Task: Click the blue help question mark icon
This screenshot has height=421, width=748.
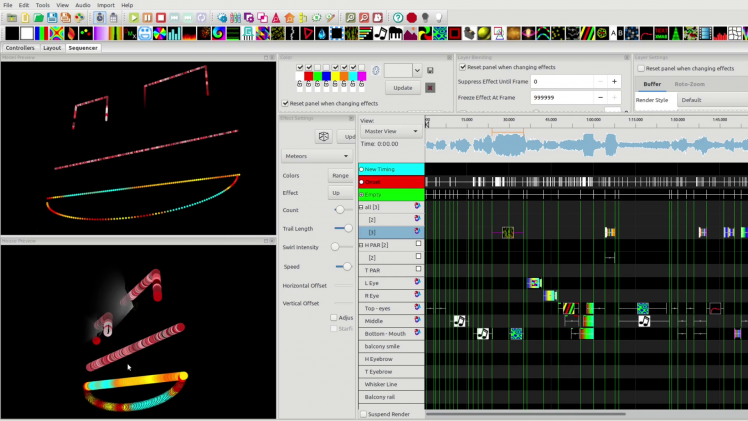Action: click(398, 18)
